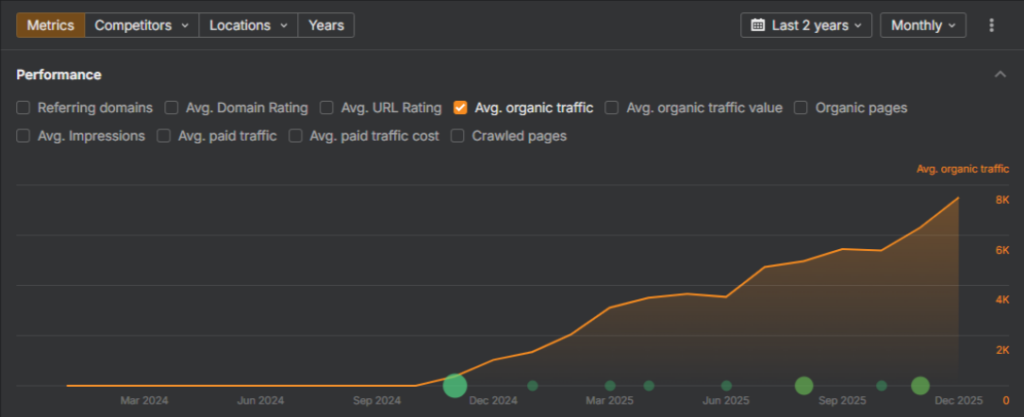Image resolution: width=1024 pixels, height=417 pixels.
Task: Click the small green dot near Jun 2025
Action: [x=727, y=385]
